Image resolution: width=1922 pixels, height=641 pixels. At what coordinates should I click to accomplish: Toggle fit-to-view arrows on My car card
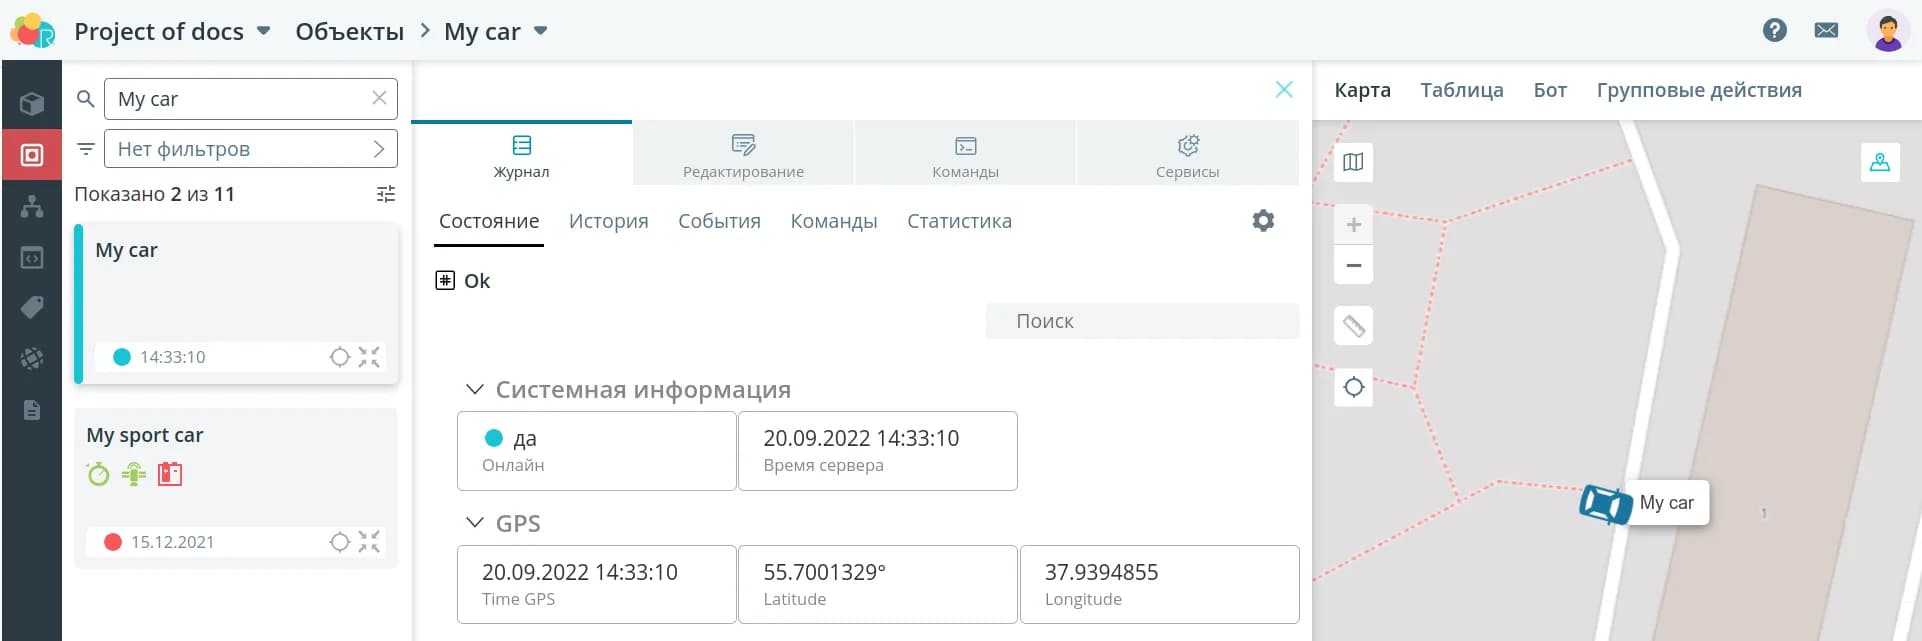tap(369, 357)
